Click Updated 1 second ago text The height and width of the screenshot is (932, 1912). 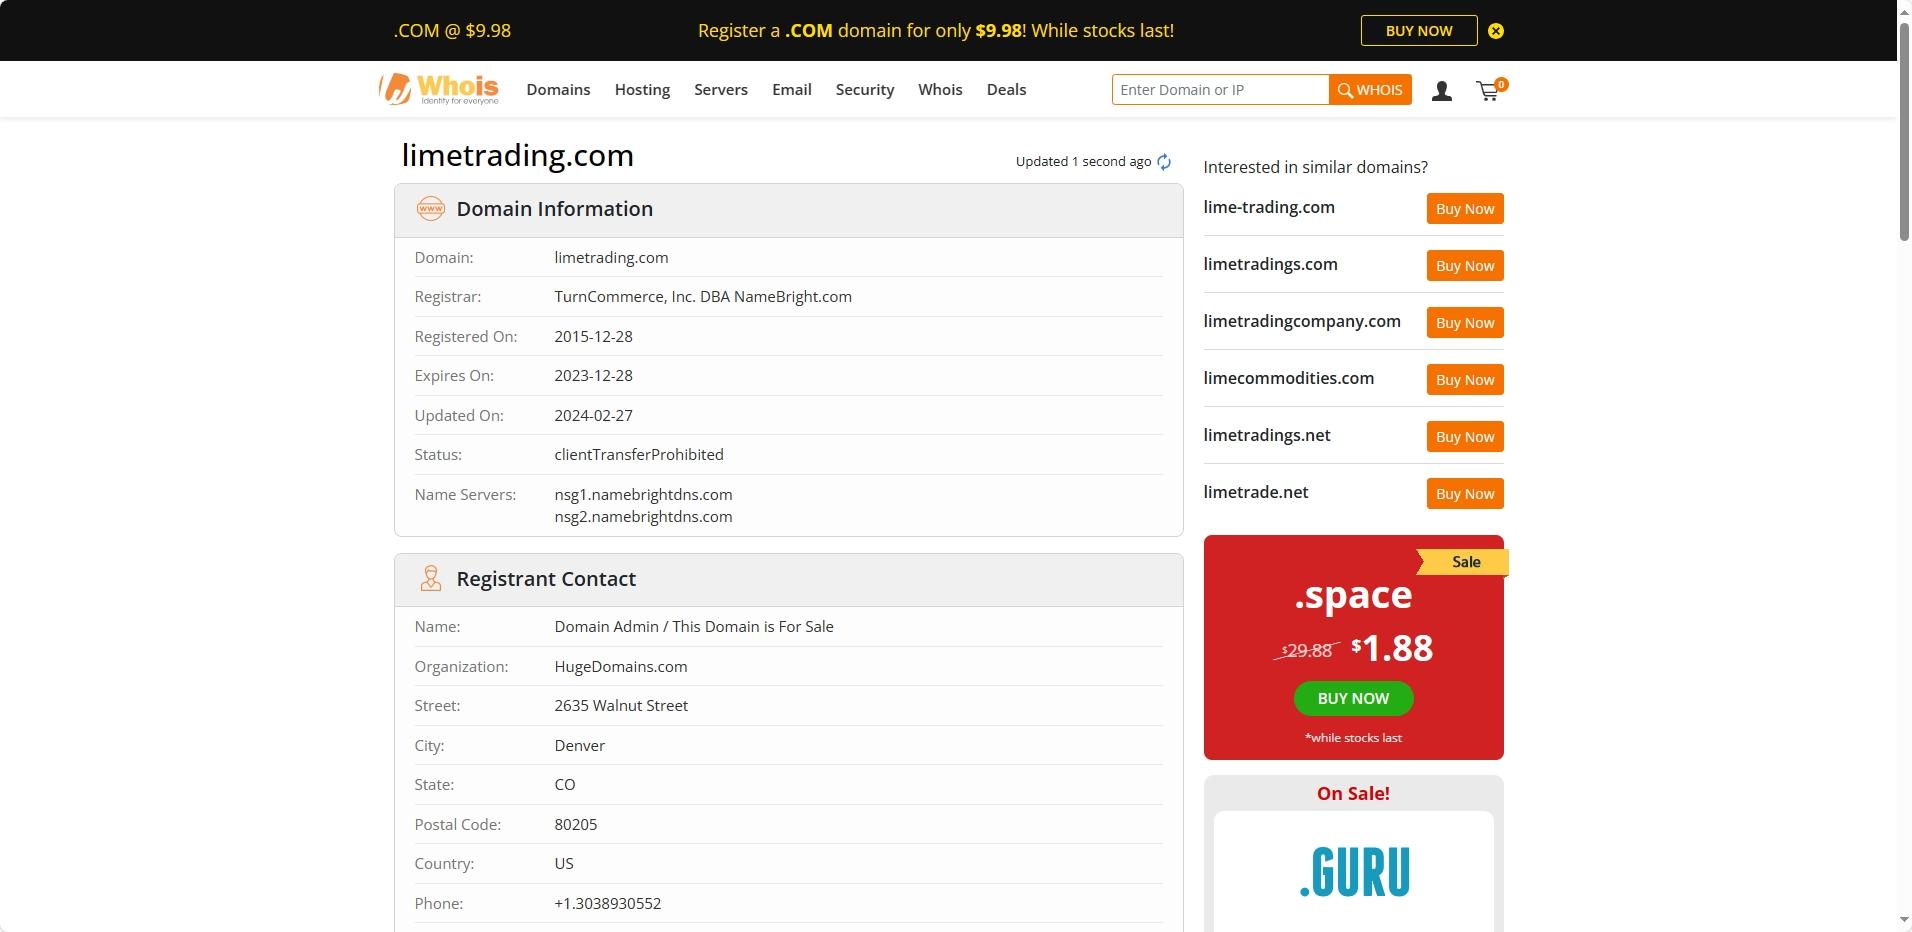click(x=1083, y=162)
